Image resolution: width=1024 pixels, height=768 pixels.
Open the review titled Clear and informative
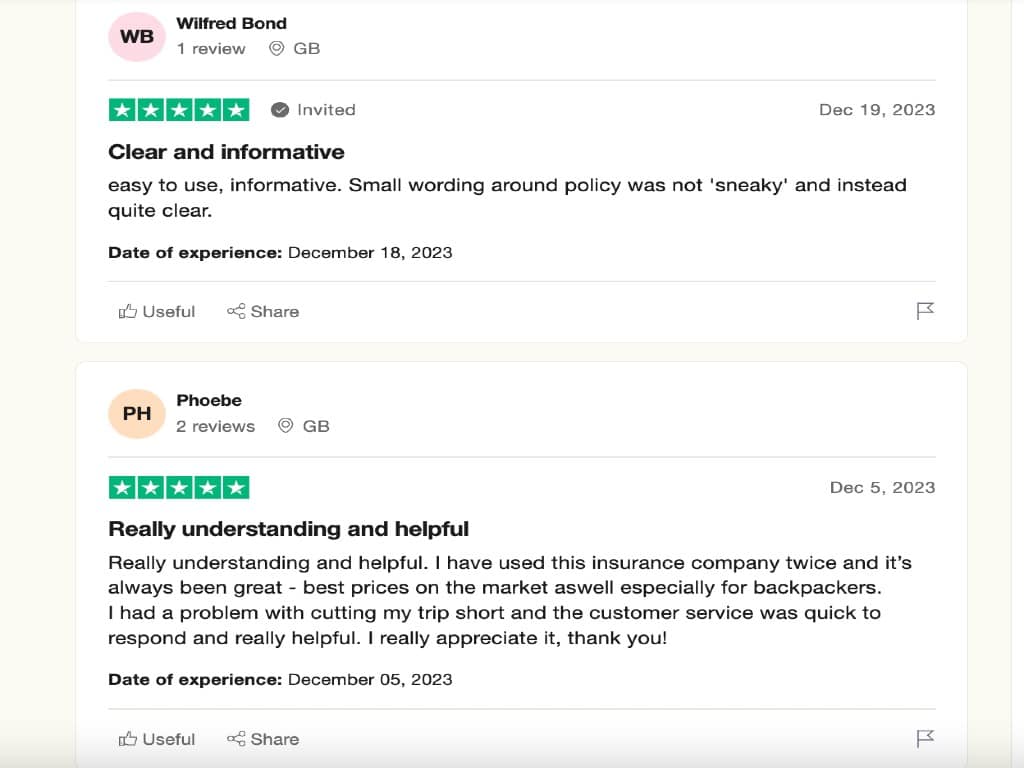click(226, 152)
